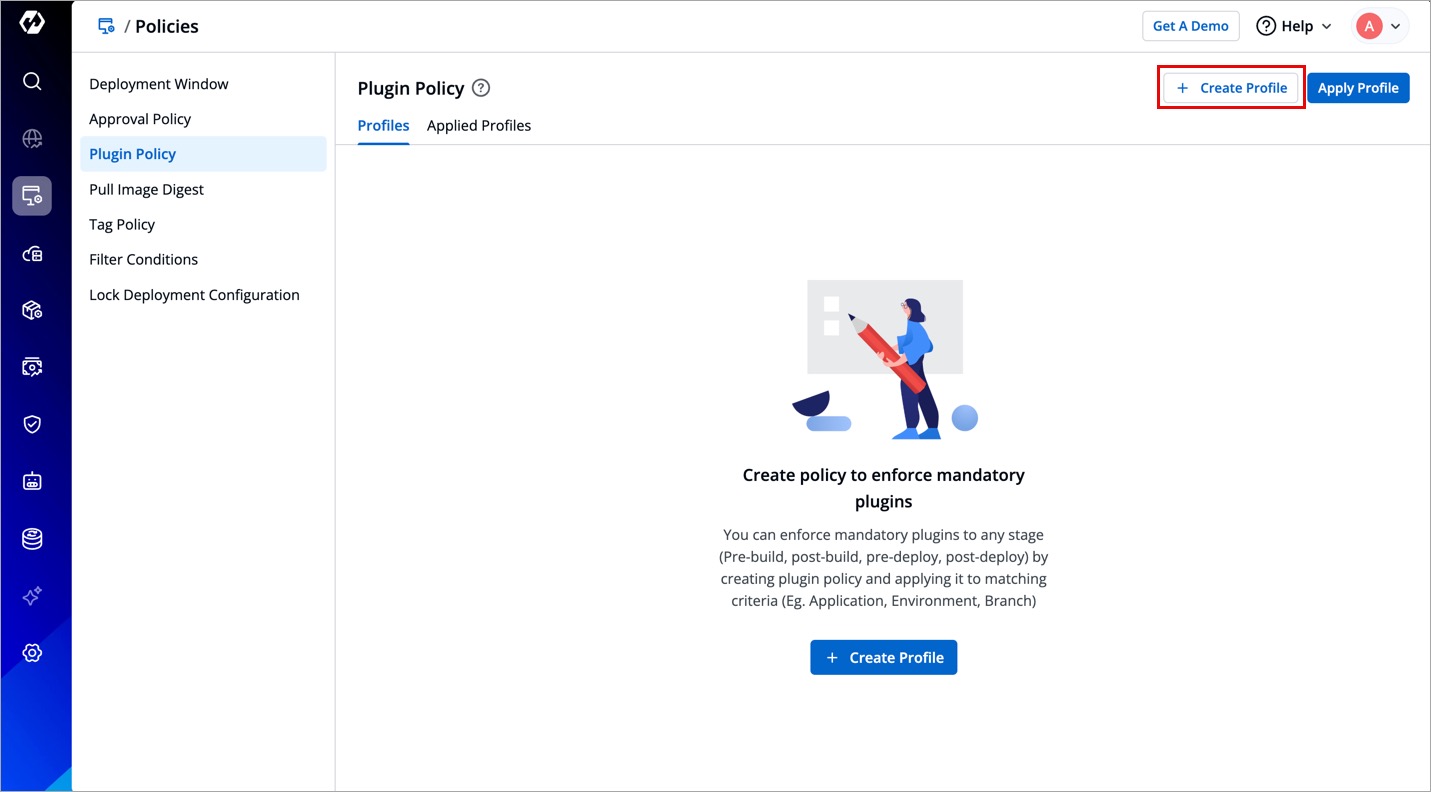Open the cloud infrastructure sidebar icon

click(32, 254)
